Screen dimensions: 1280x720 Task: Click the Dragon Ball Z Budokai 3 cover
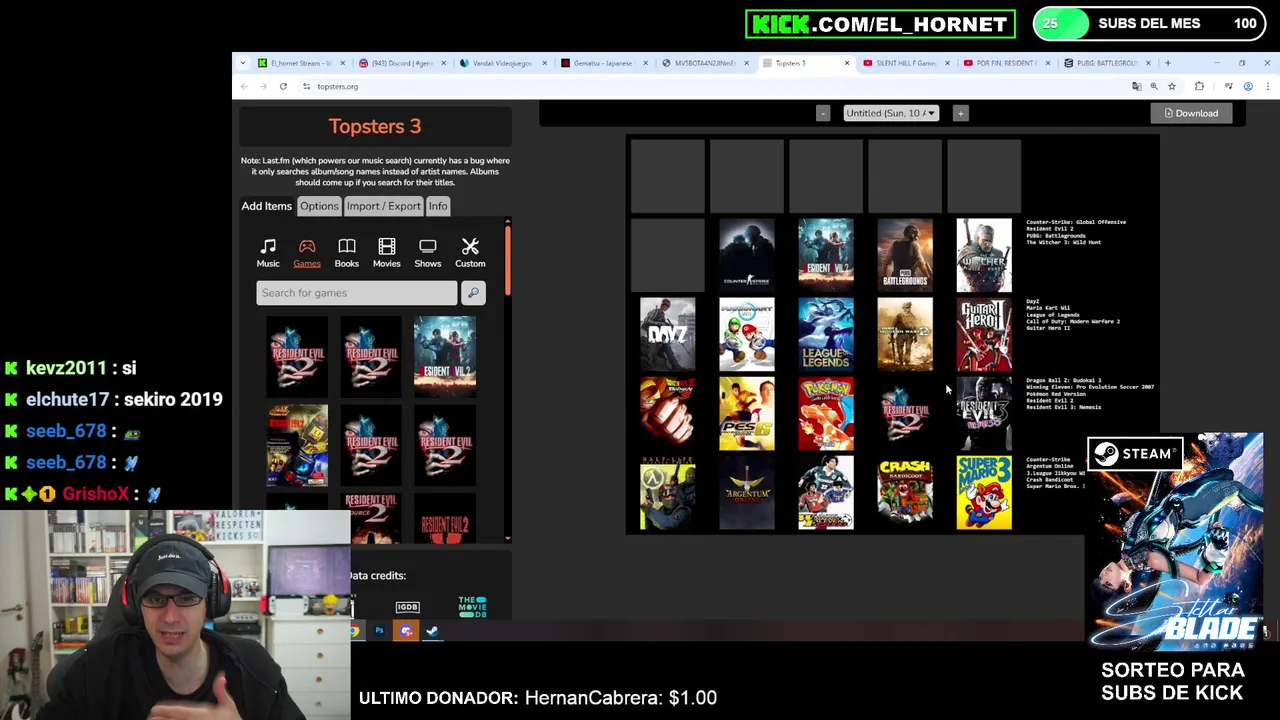click(668, 413)
